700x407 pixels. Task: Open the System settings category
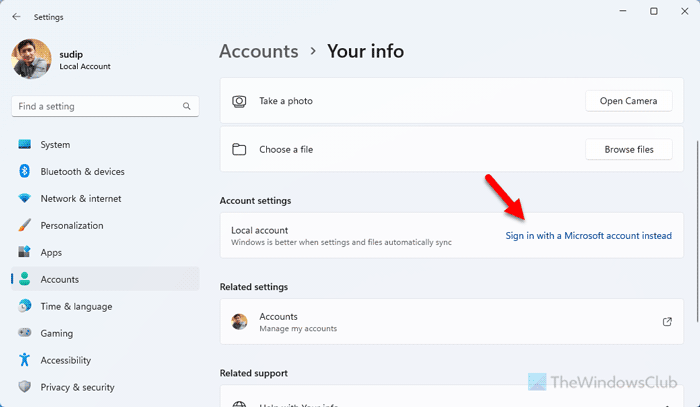tap(55, 144)
